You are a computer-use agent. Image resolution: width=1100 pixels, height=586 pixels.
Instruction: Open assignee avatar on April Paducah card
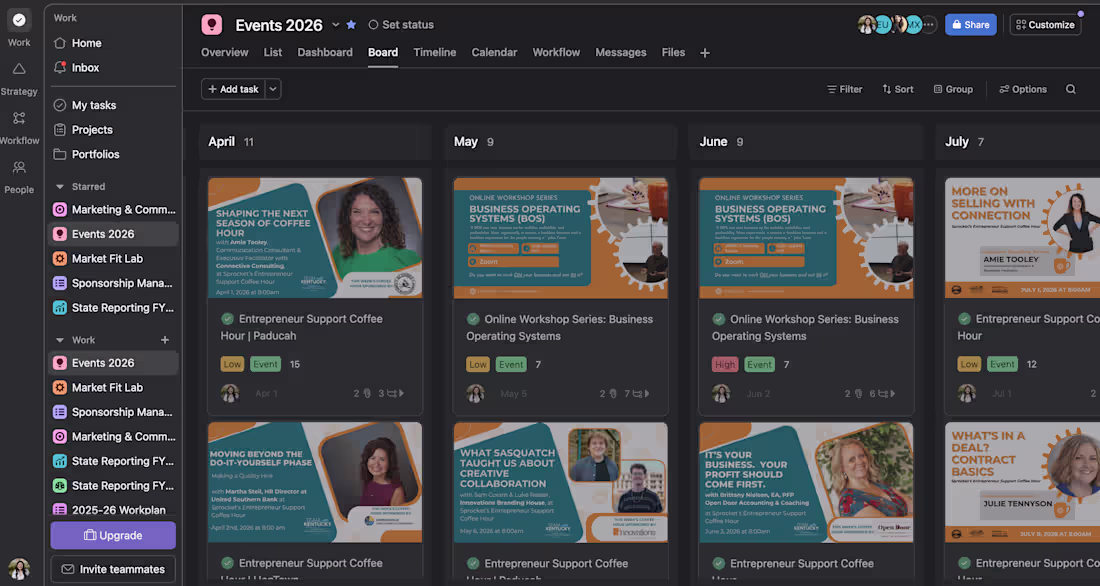tap(230, 393)
